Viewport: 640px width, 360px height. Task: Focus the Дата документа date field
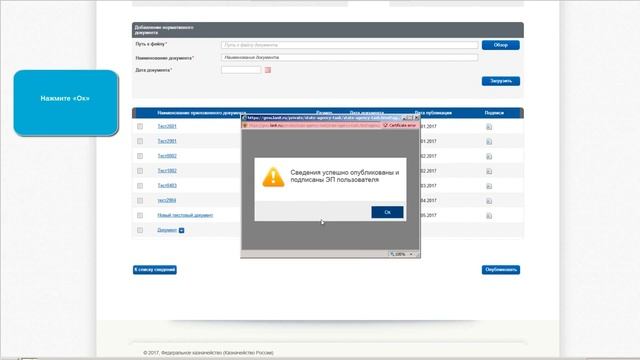(x=241, y=70)
